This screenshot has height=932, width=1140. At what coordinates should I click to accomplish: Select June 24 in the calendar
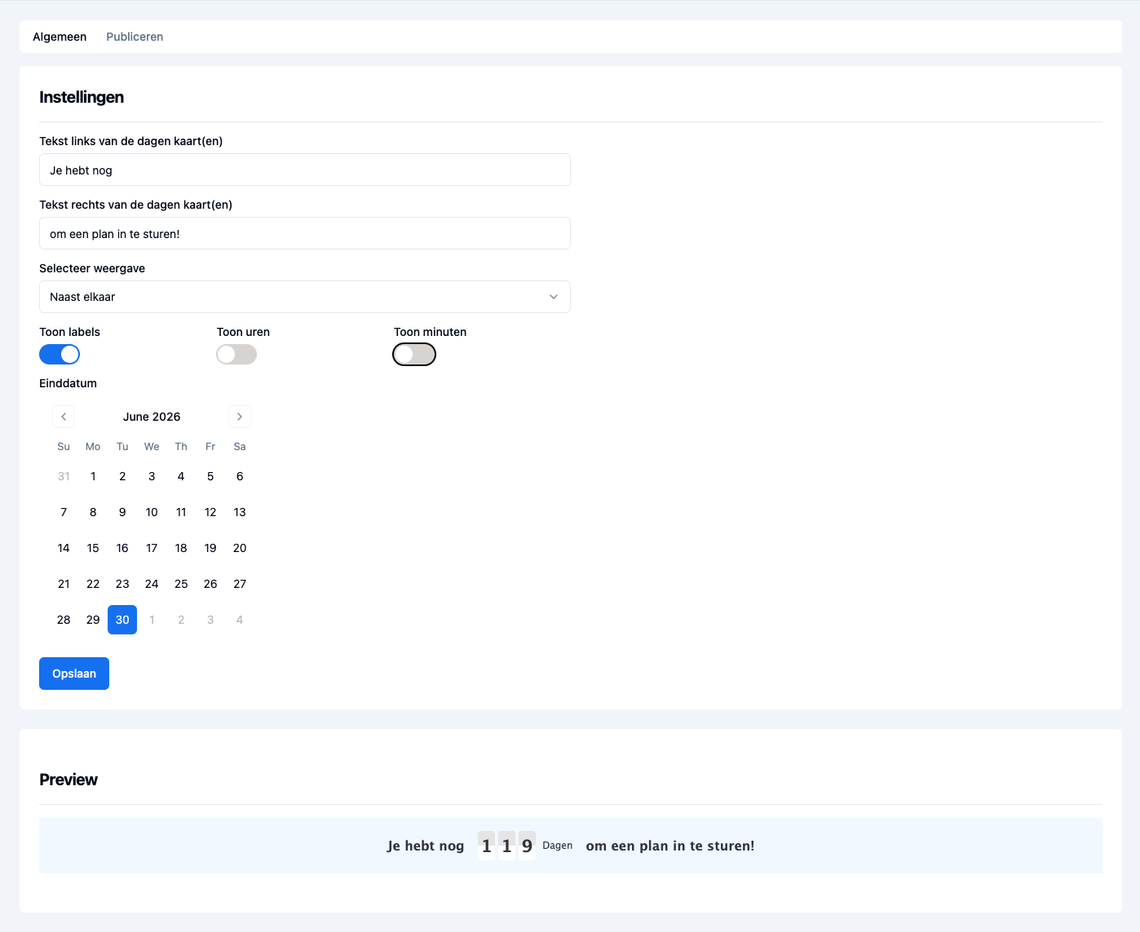pos(151,584)
